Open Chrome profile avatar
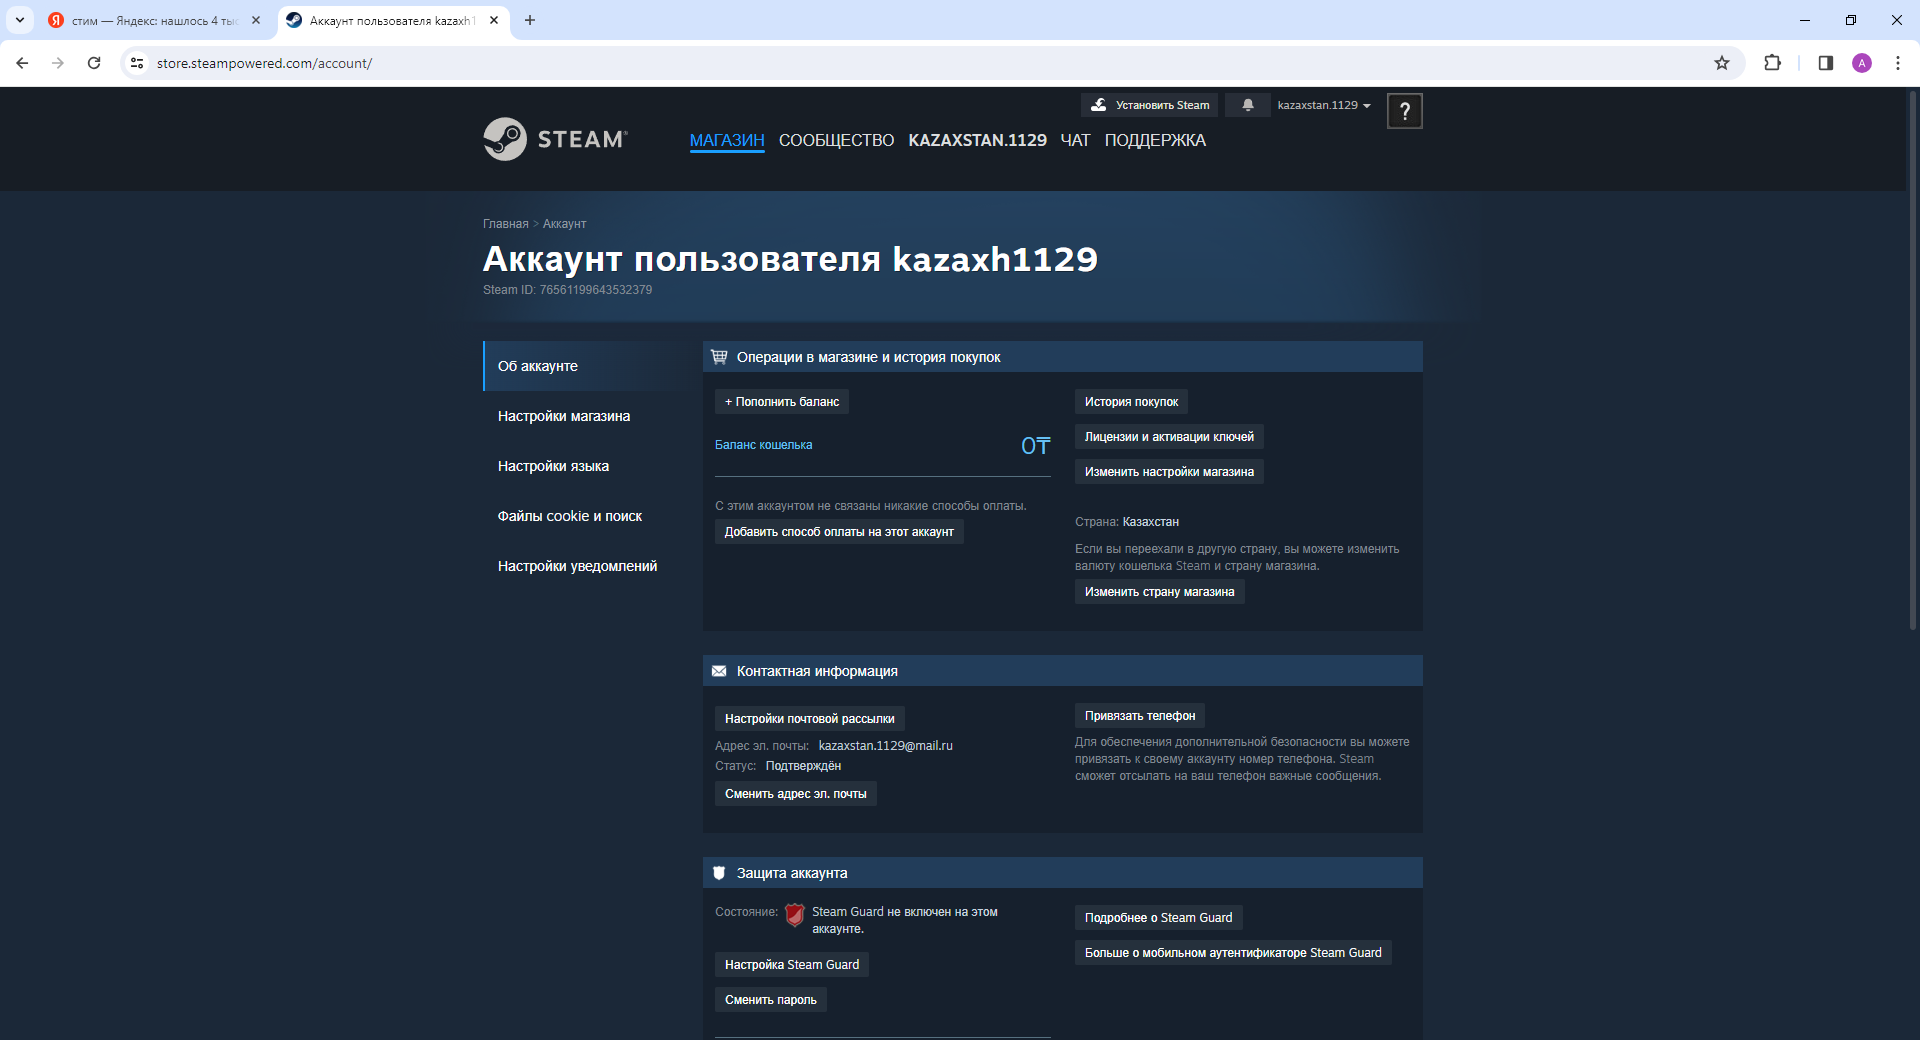 [1862, 63]
